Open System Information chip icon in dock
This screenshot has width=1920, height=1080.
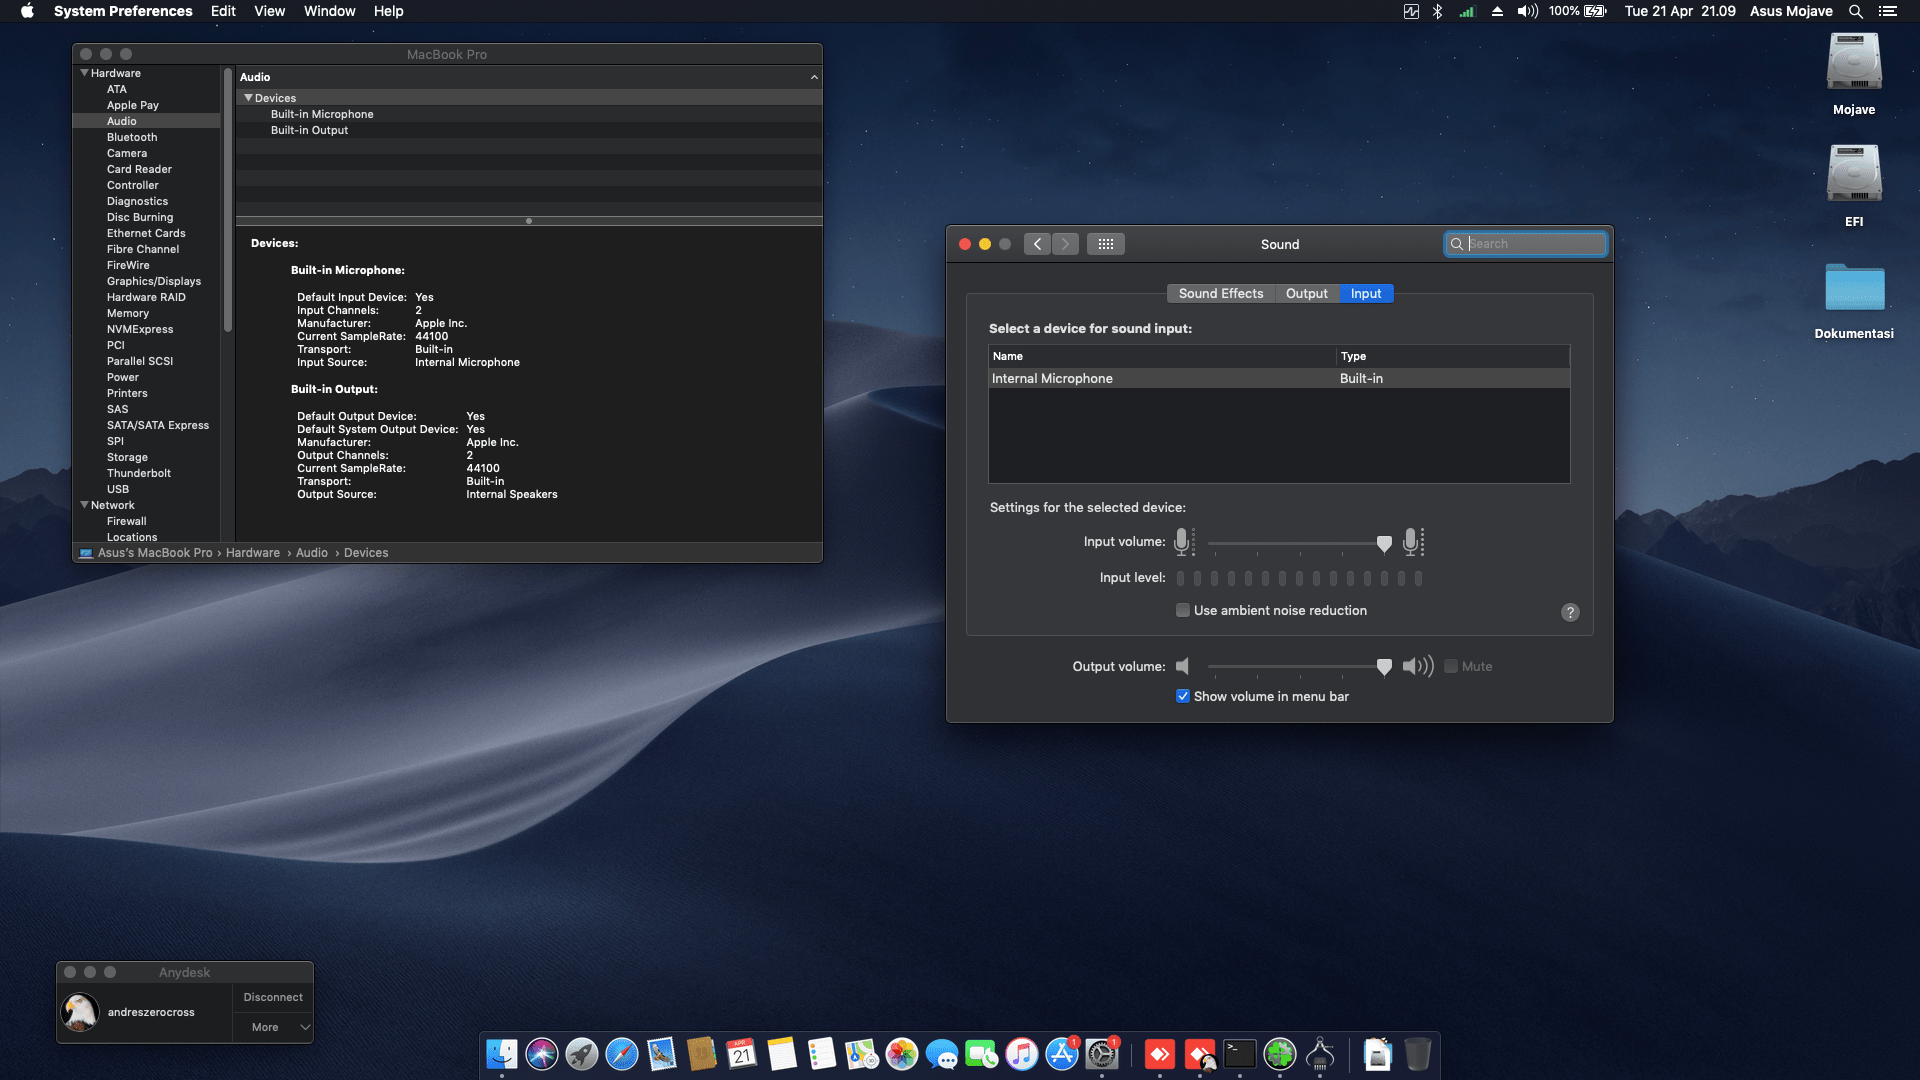pyautogui.click(x=1320, y=1054)
